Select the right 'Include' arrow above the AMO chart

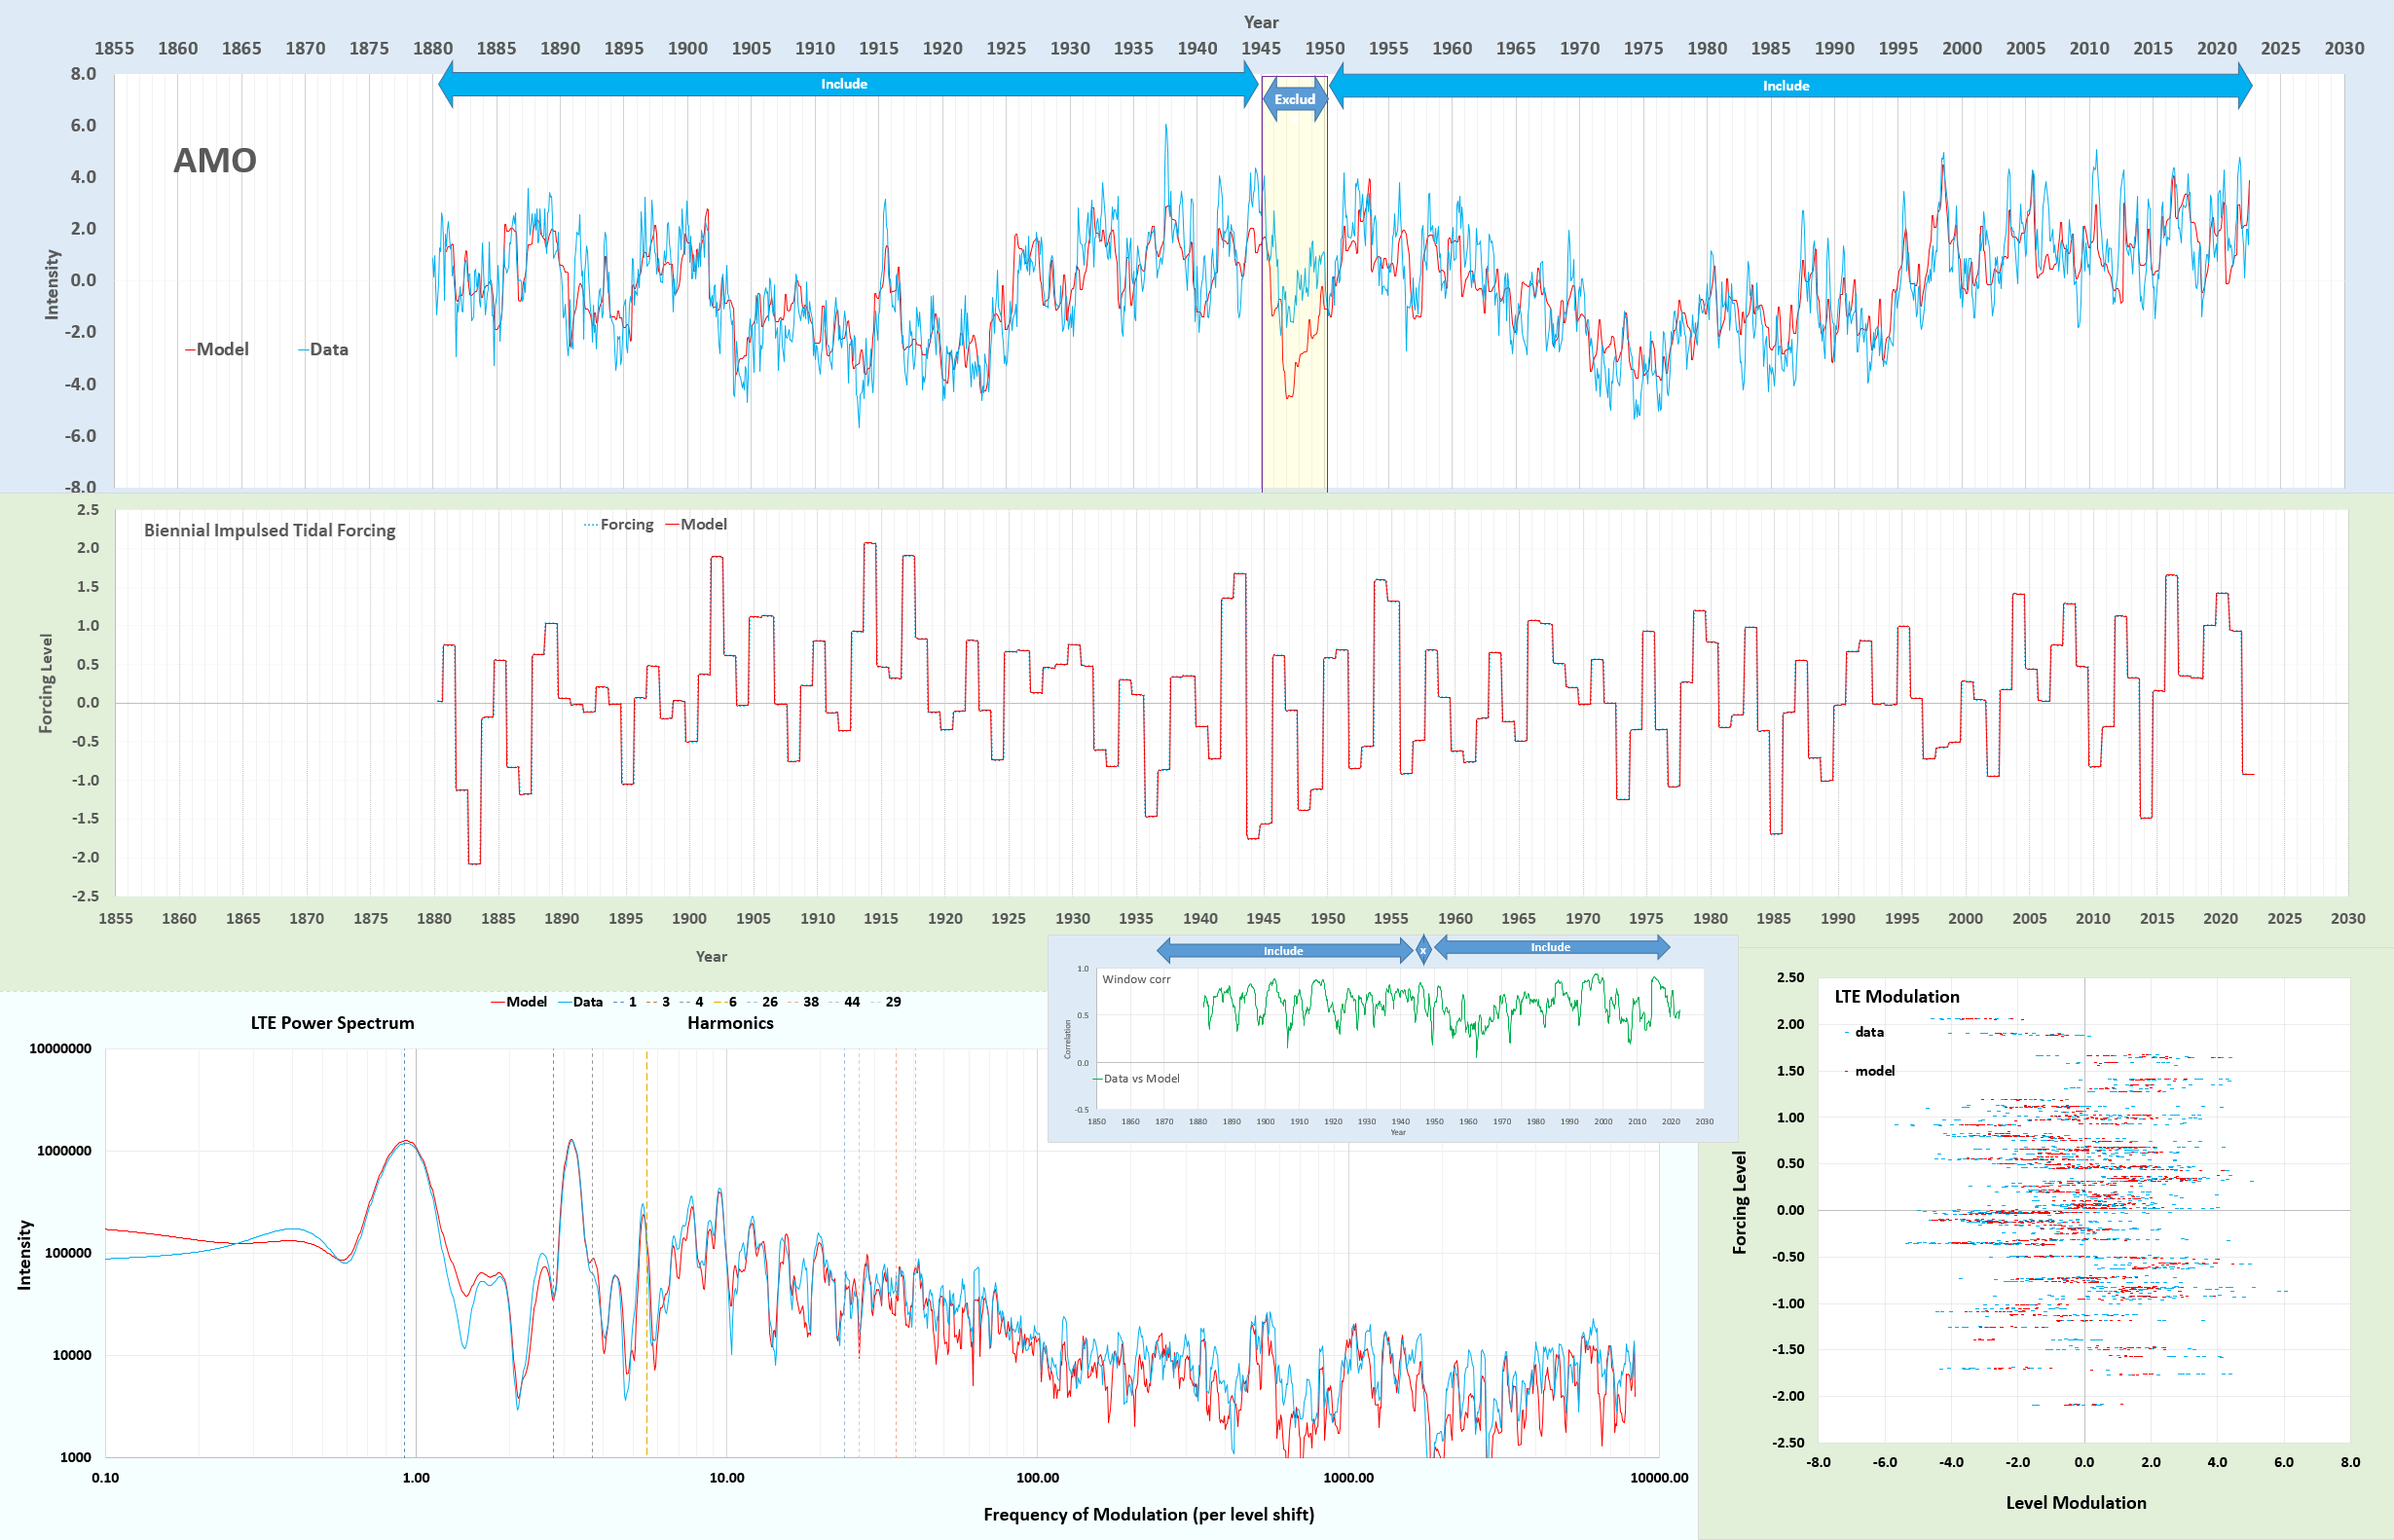(1786, 86)
